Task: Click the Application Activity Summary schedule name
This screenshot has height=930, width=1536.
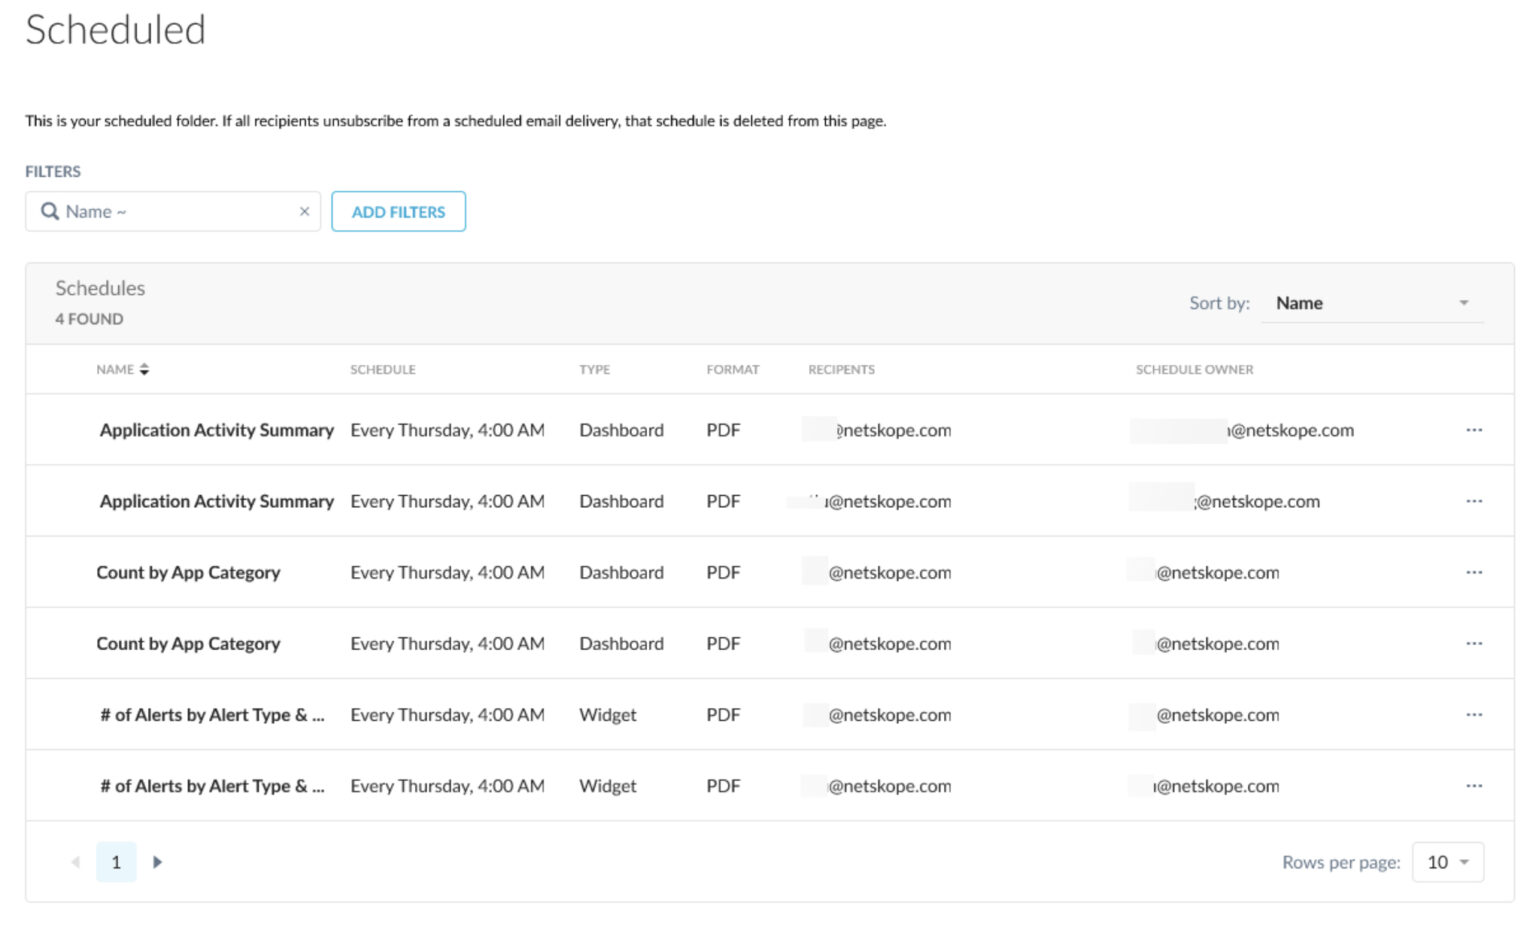Action: click(x=216, y=429)
